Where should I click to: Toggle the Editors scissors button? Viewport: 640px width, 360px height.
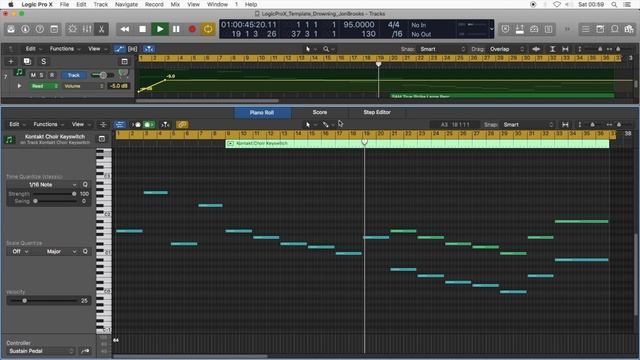101,29
